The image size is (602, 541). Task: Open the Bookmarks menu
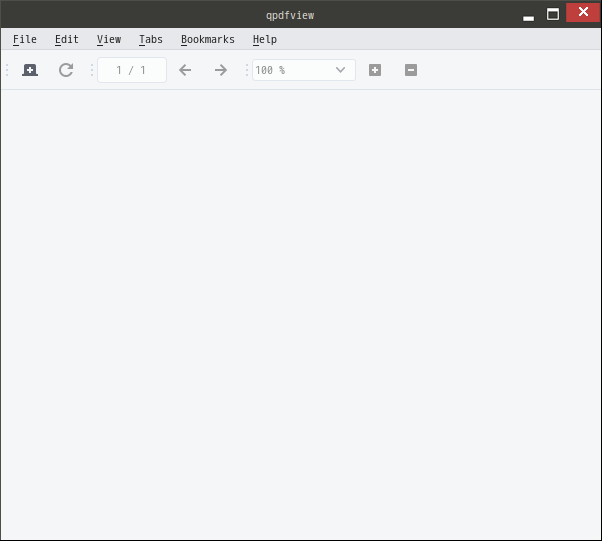208,39
